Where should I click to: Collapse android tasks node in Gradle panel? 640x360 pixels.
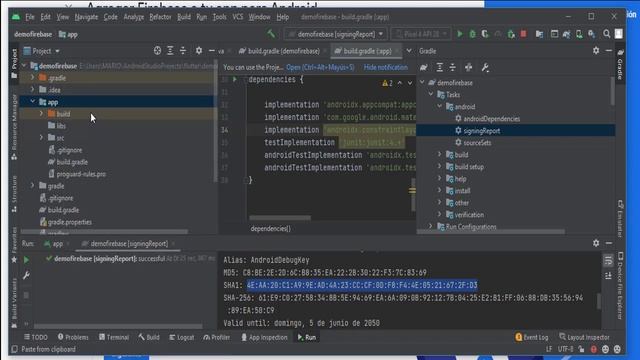(x=440, y=107)
